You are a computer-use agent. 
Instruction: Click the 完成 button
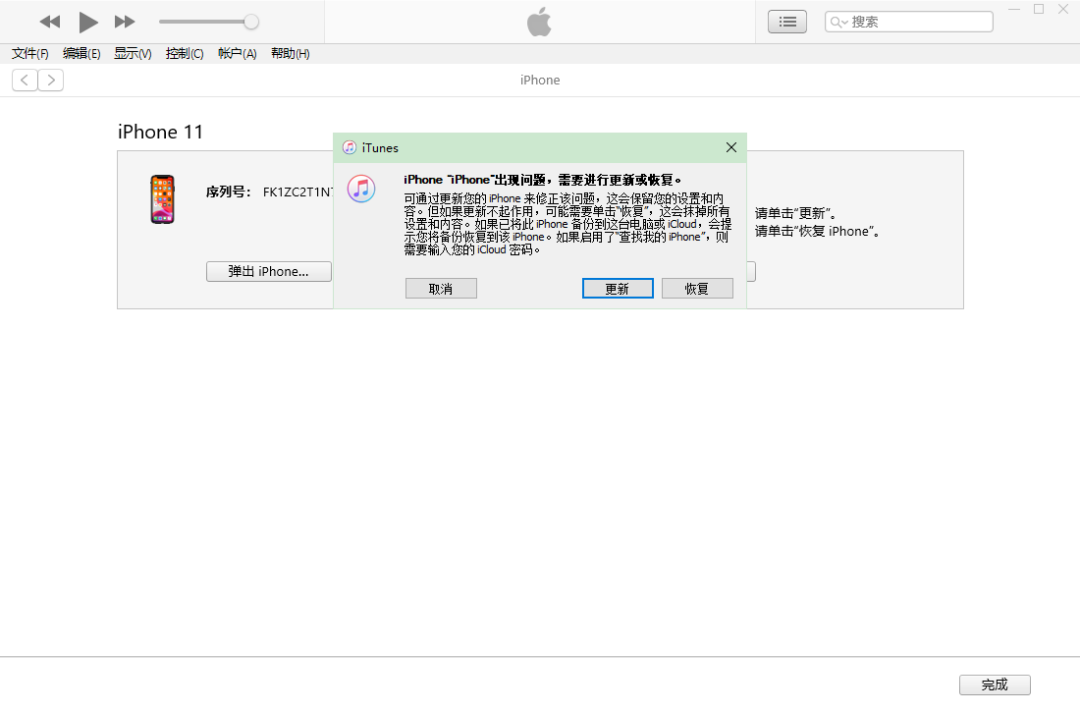995,684
